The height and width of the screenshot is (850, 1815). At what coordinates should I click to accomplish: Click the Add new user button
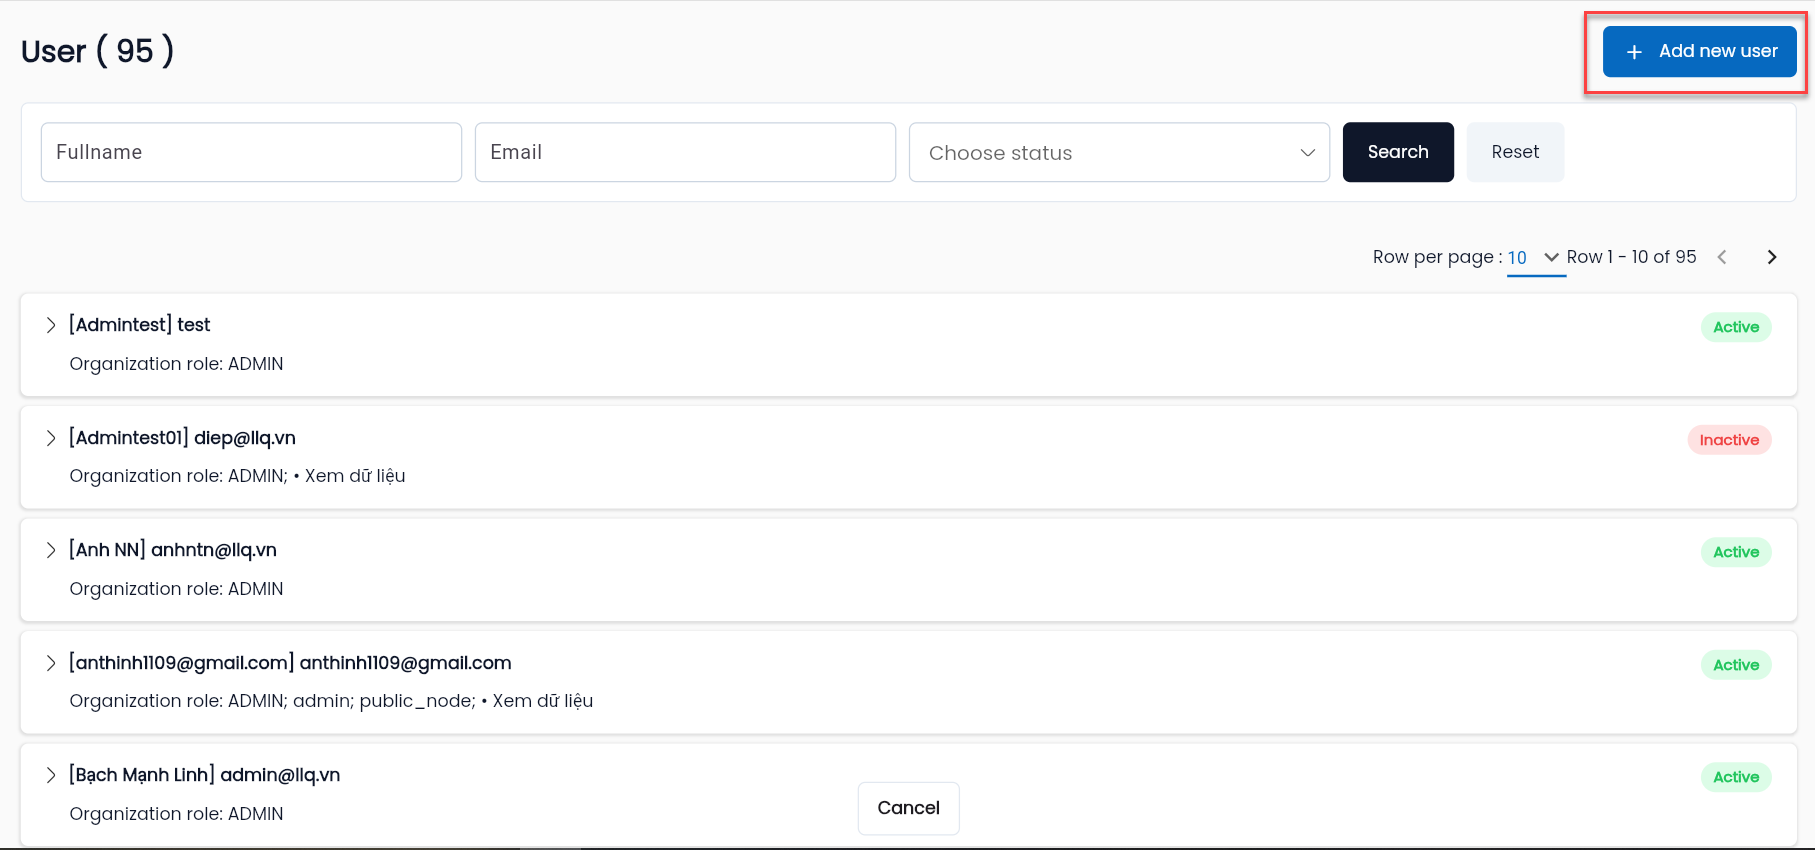pos(1699,51)
